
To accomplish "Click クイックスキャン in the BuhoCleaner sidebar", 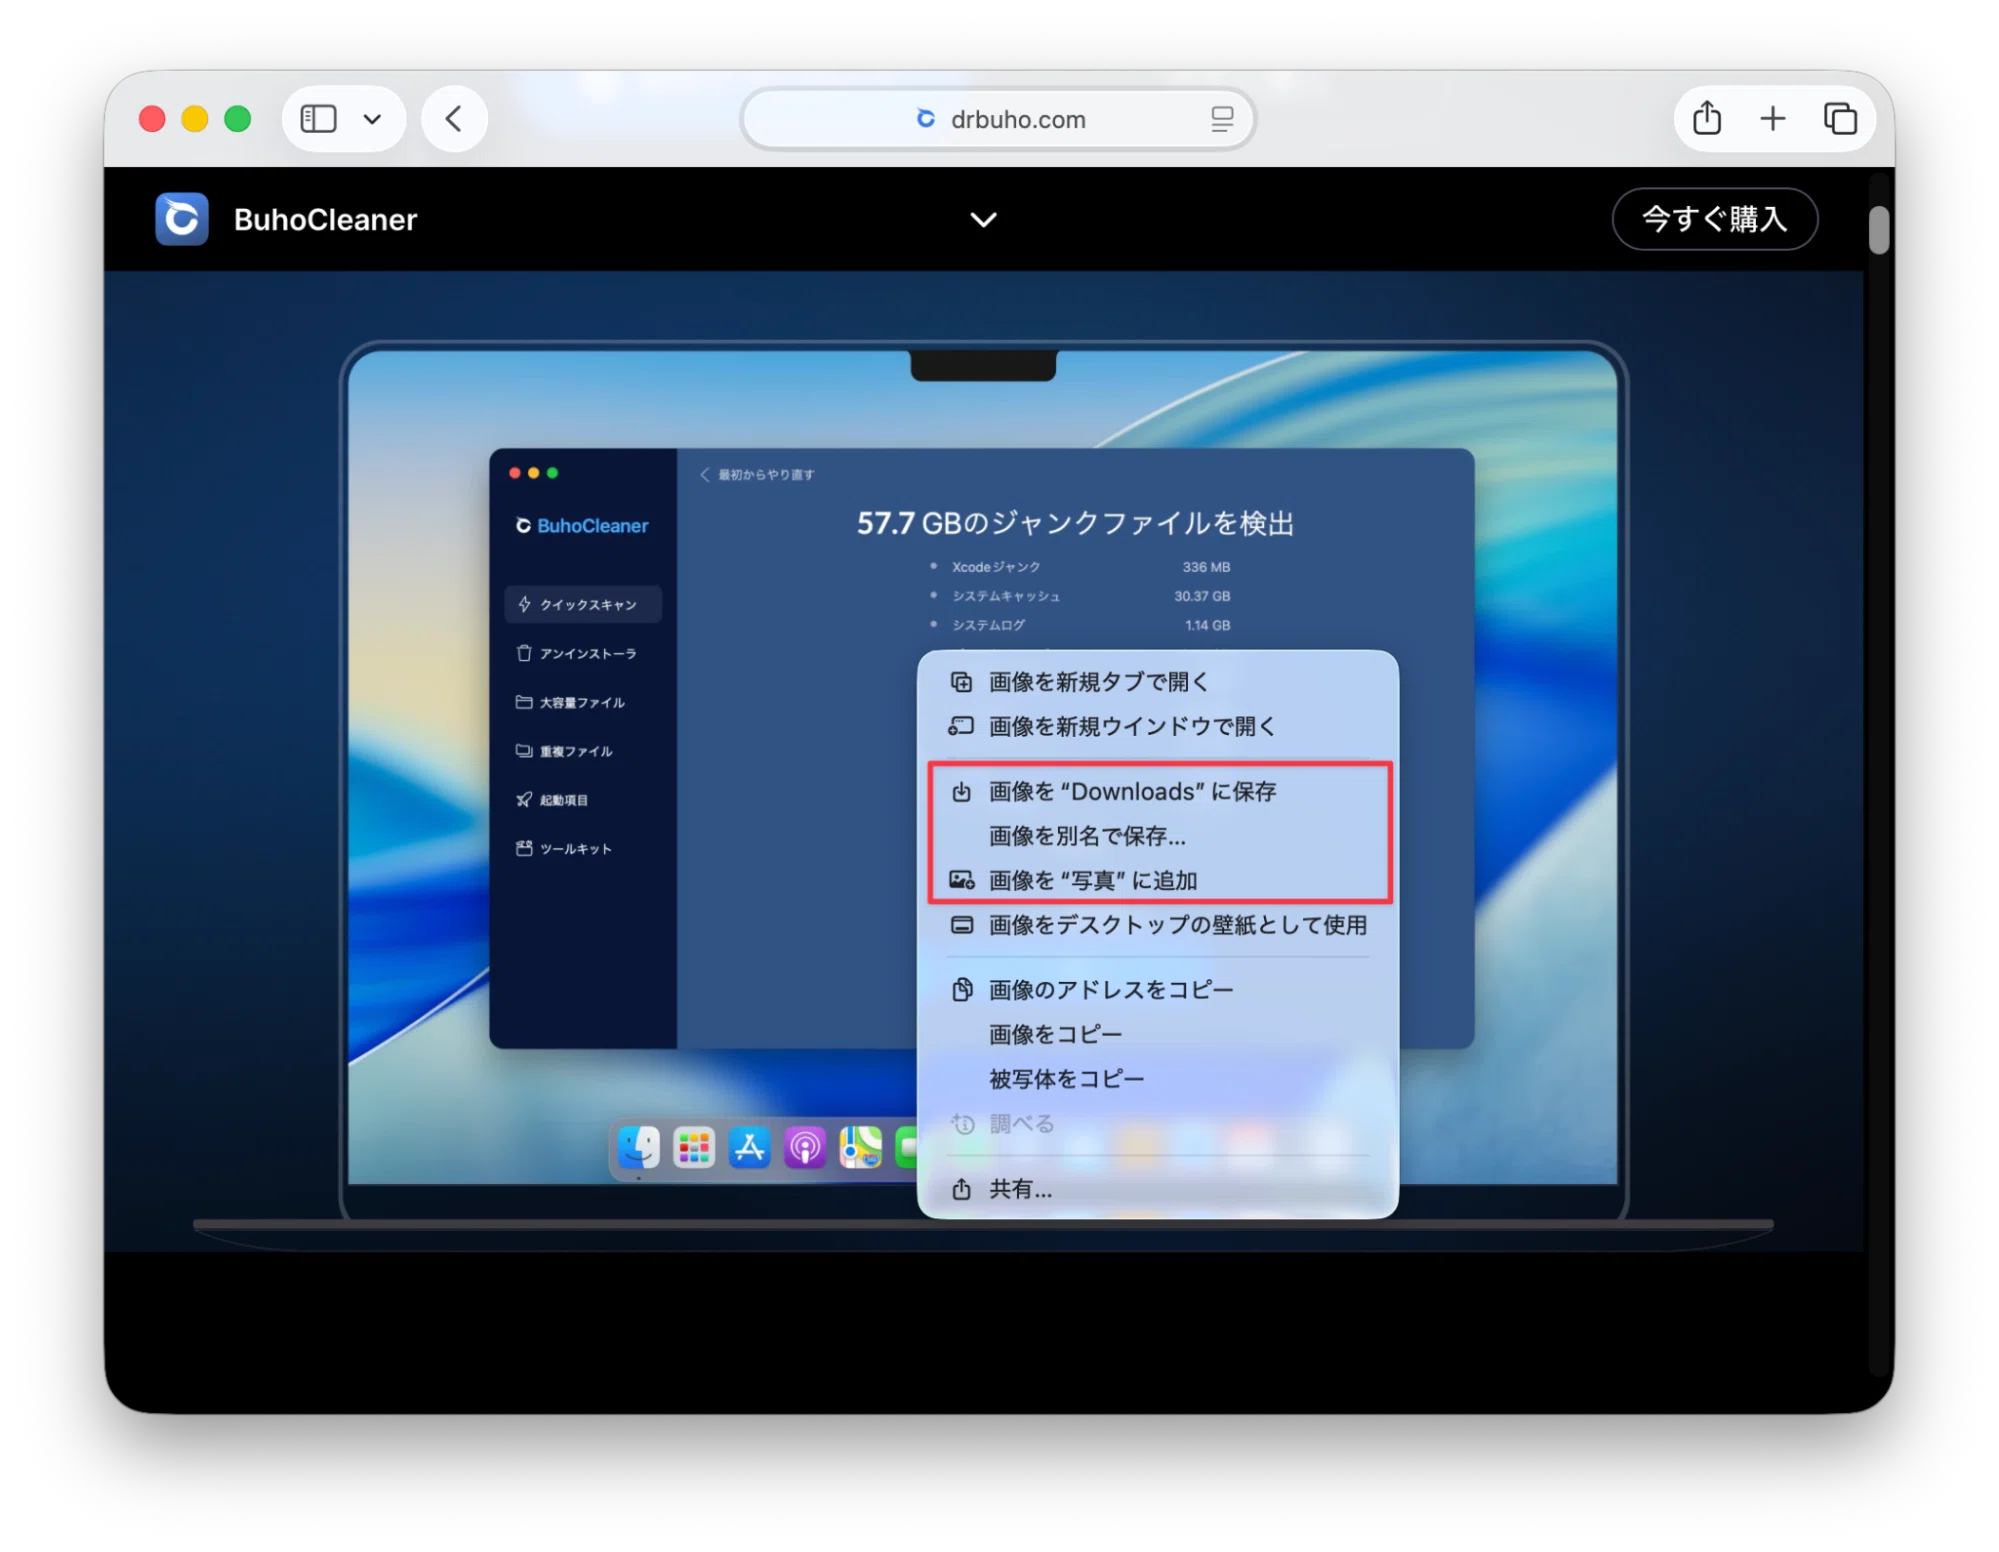I will [583, 604].
